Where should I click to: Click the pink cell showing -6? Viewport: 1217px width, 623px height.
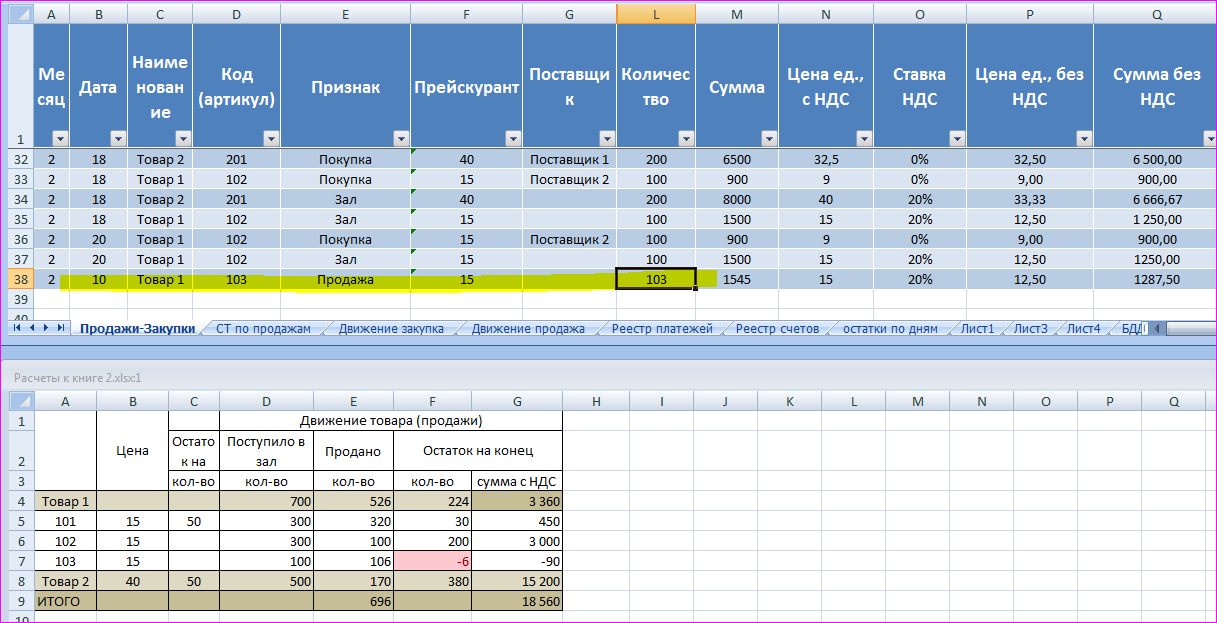pyautogui.click(x=432, y=561)
